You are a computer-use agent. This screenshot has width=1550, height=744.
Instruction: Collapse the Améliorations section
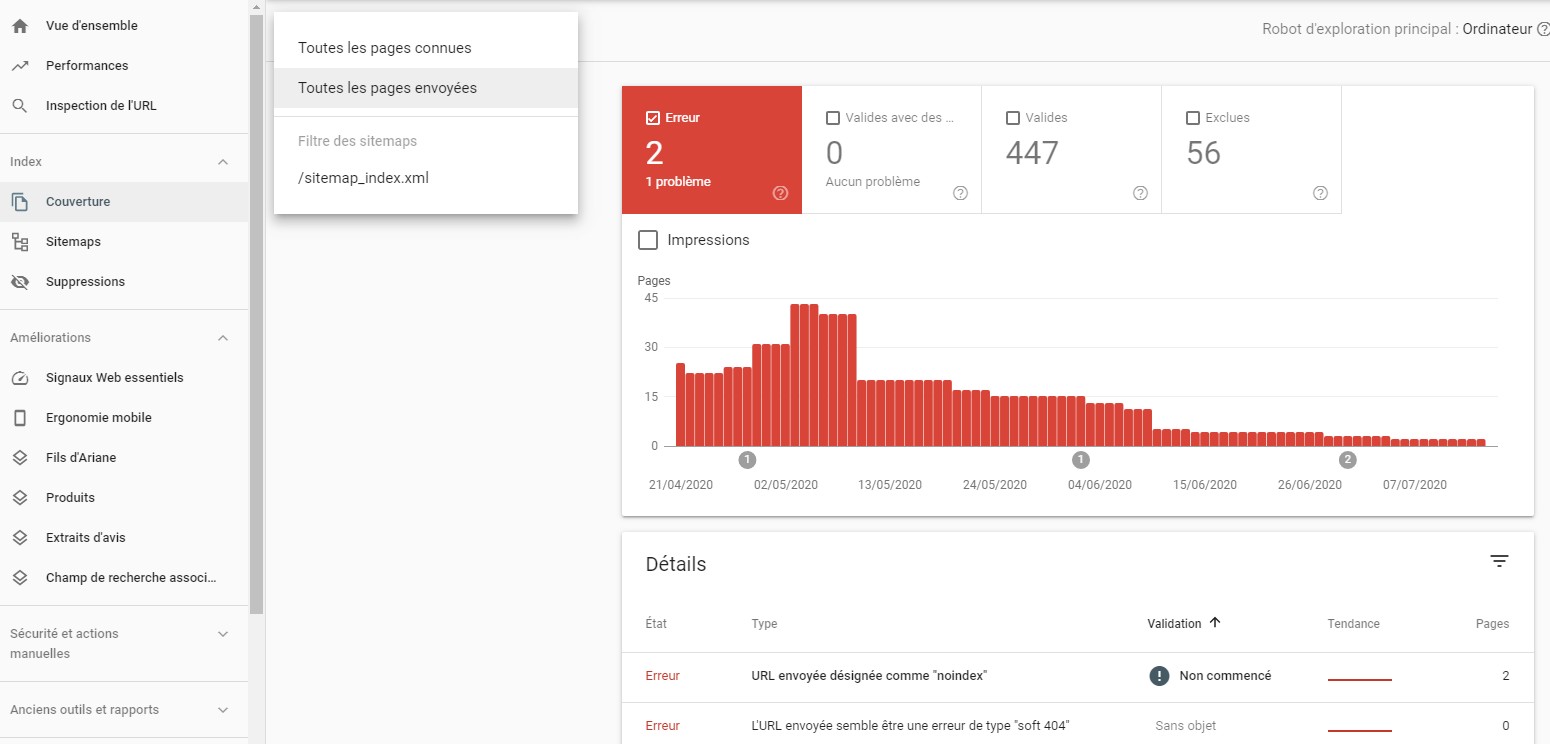click(x=223, y=338)
